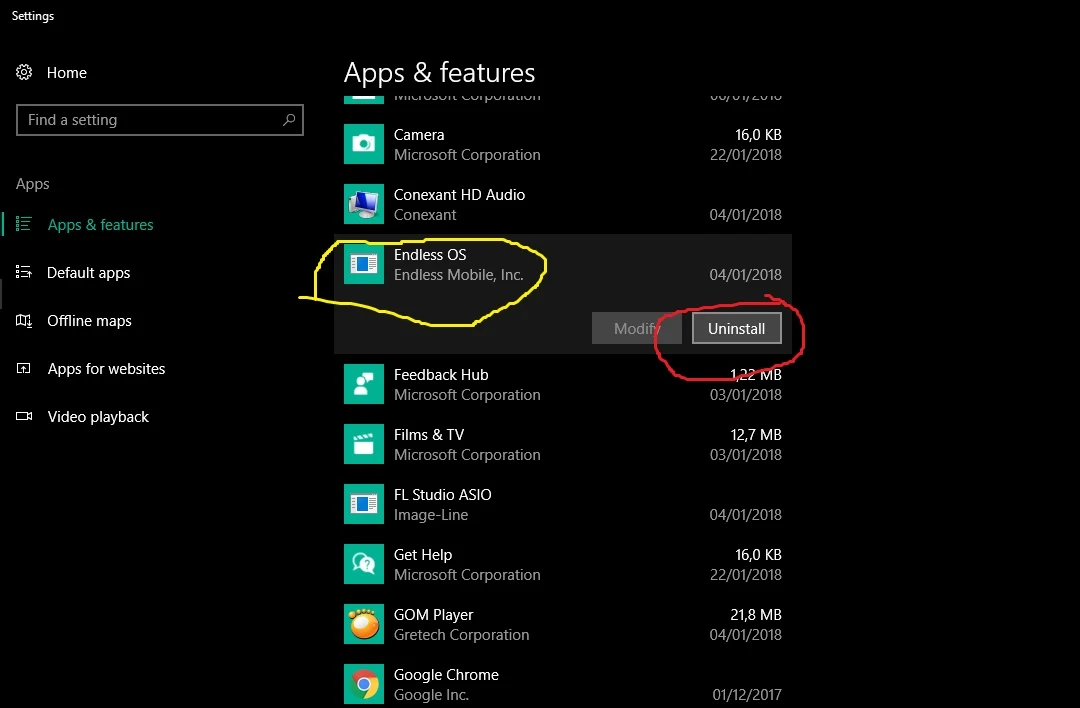Click the greyed Modify button

(636, 329)
